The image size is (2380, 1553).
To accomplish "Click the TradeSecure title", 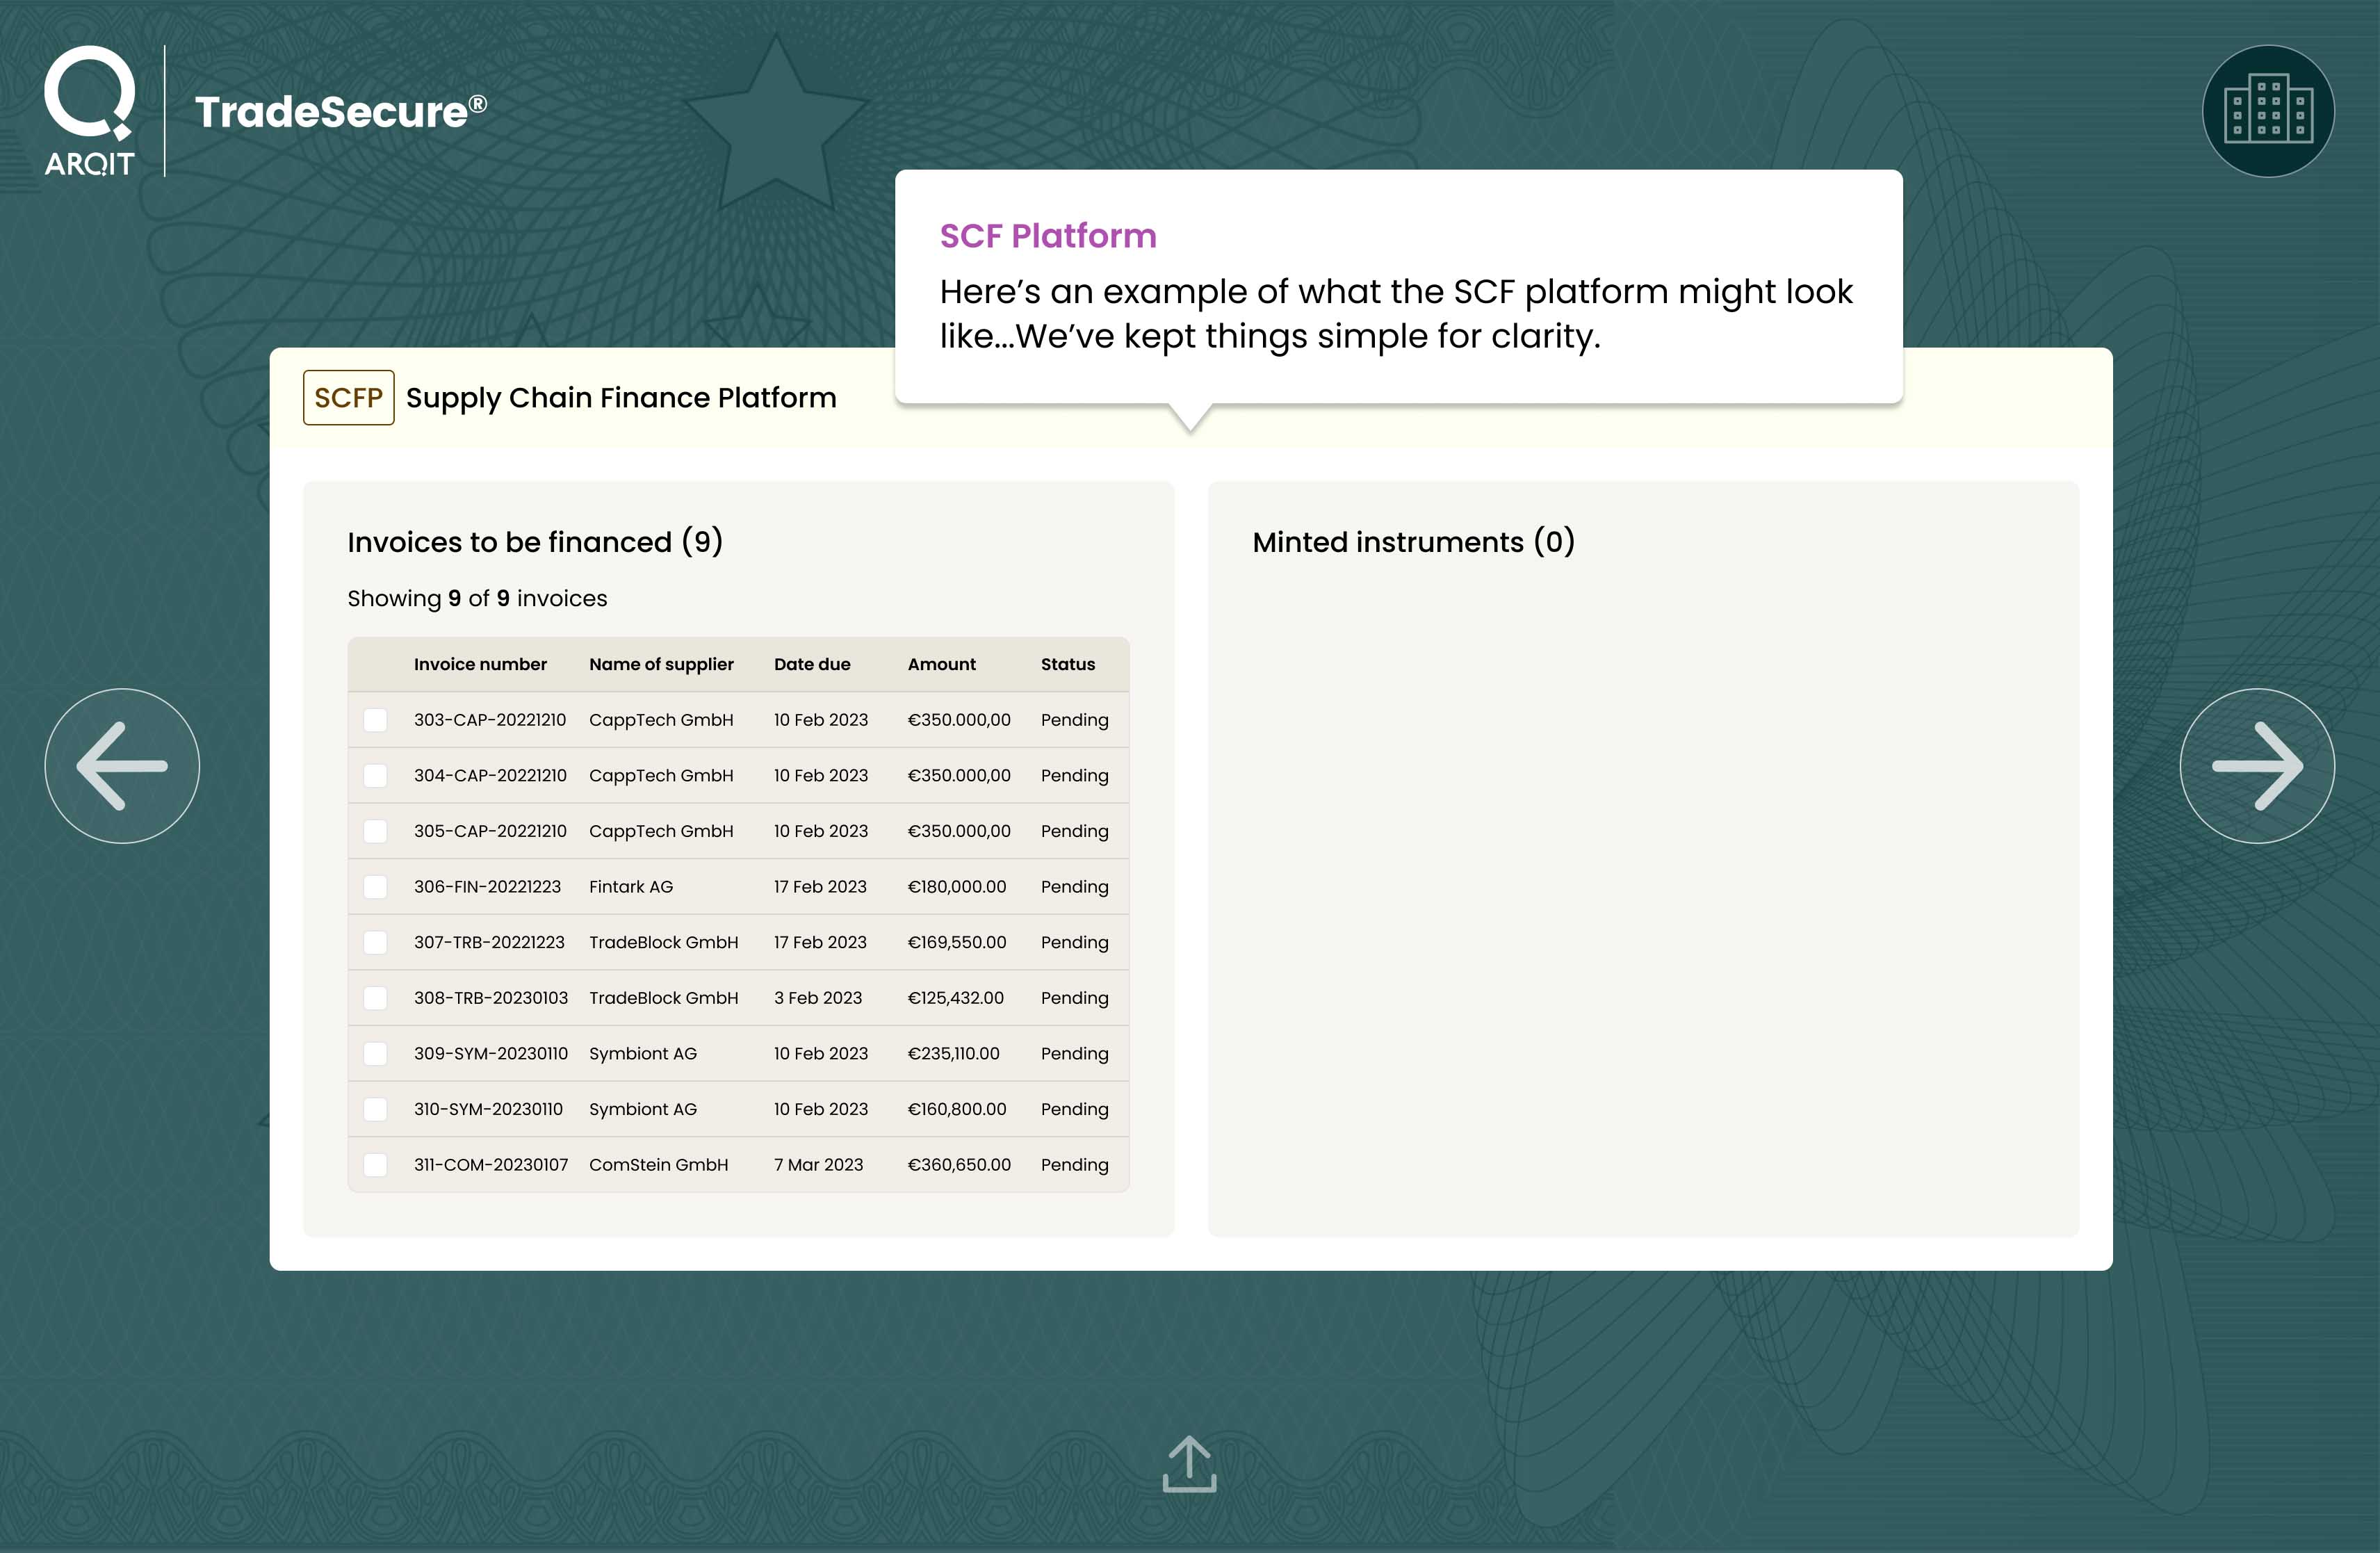I will [340, 111].
